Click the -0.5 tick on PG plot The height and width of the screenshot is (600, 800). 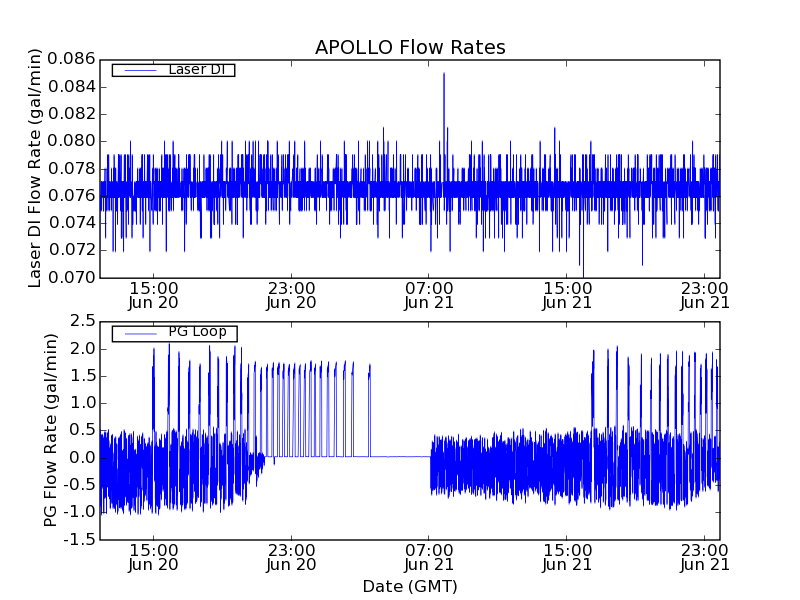click(80, 485)
